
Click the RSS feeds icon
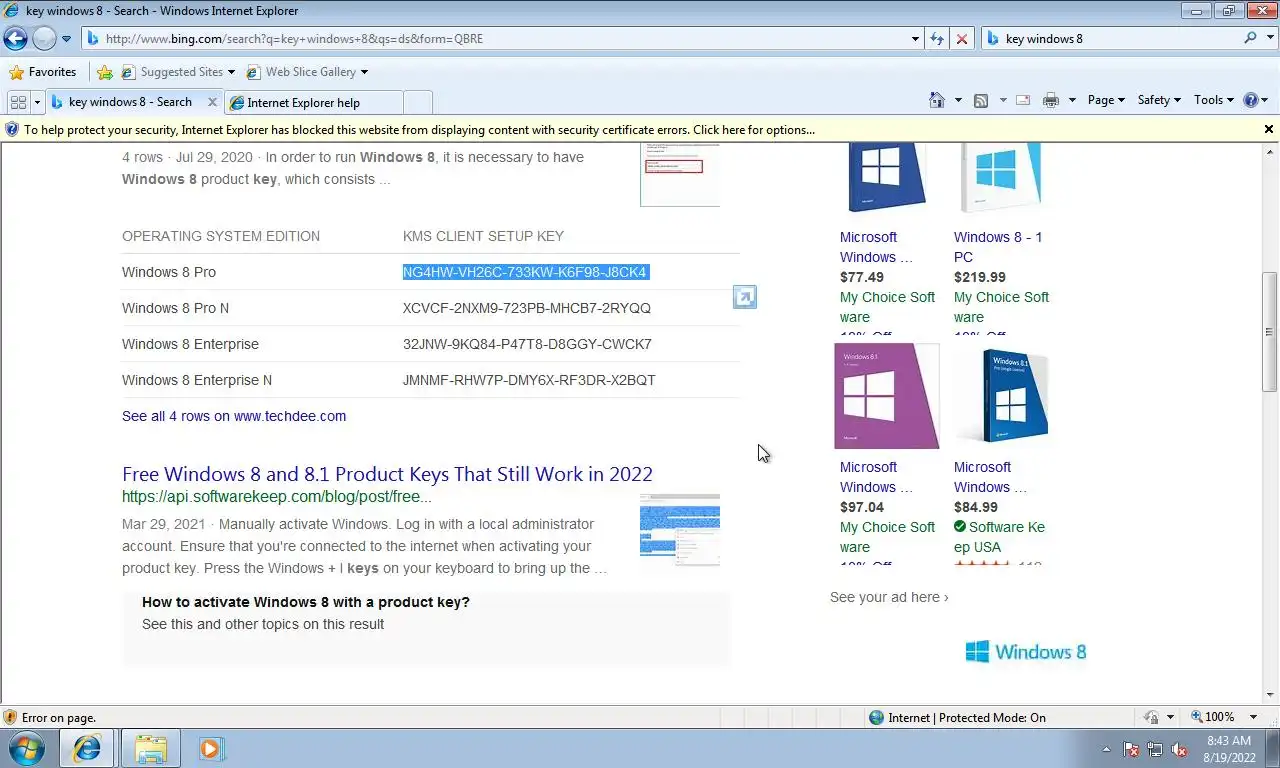[x=981, y=100]
